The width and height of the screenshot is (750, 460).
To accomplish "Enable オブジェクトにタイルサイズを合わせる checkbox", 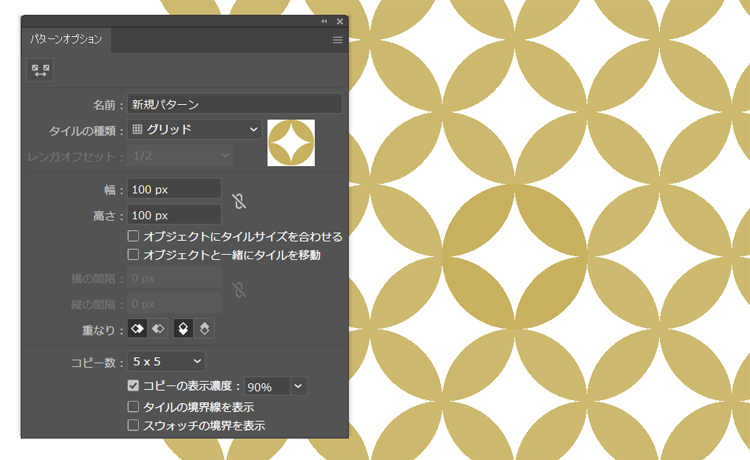I will [133, 236].
